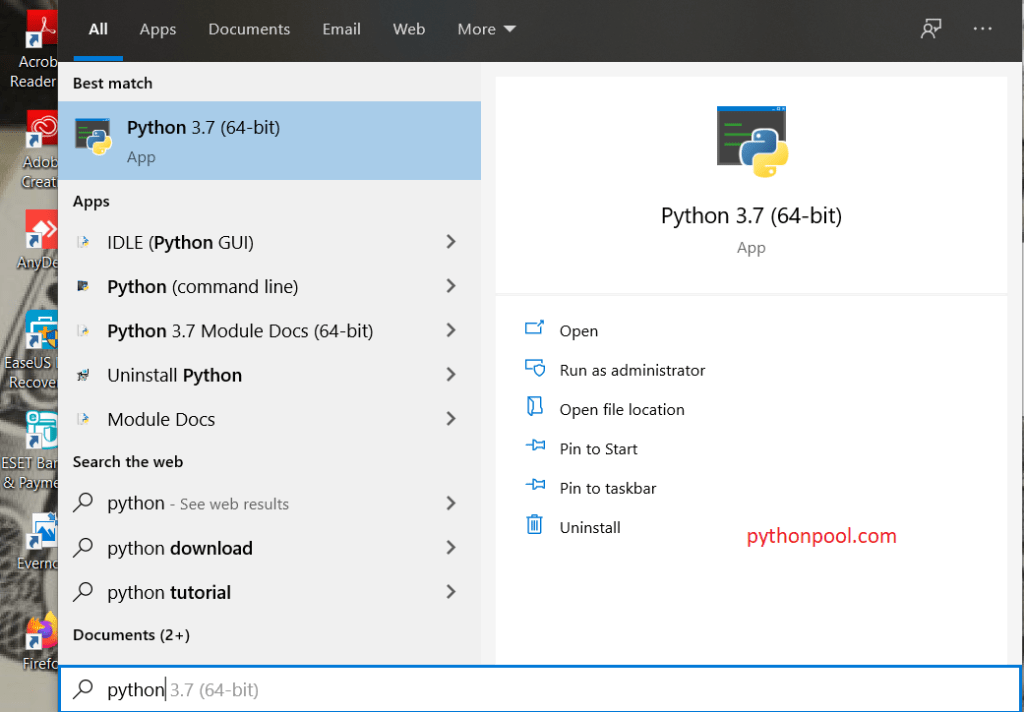The image size is (1024, 712).
Task: Open the Documents search tab
Action: pos(249,29)
